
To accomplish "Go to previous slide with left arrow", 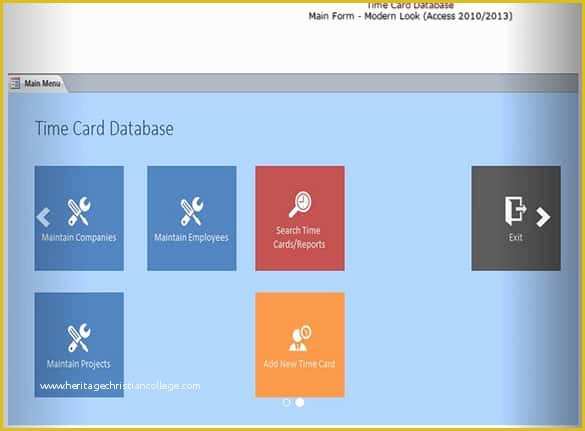I will pyautogui.click(x=44, y=218).
